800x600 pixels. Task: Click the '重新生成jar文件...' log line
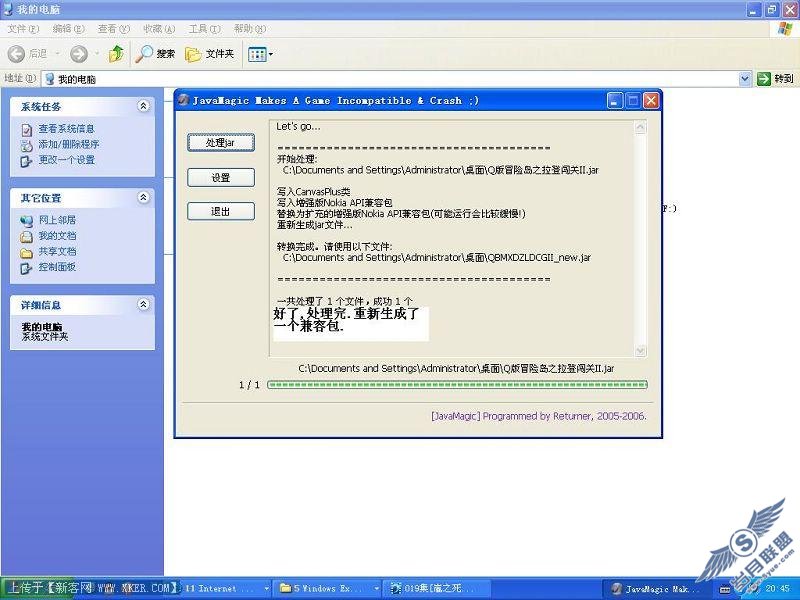pyautogui.click(x=314, y=224)
